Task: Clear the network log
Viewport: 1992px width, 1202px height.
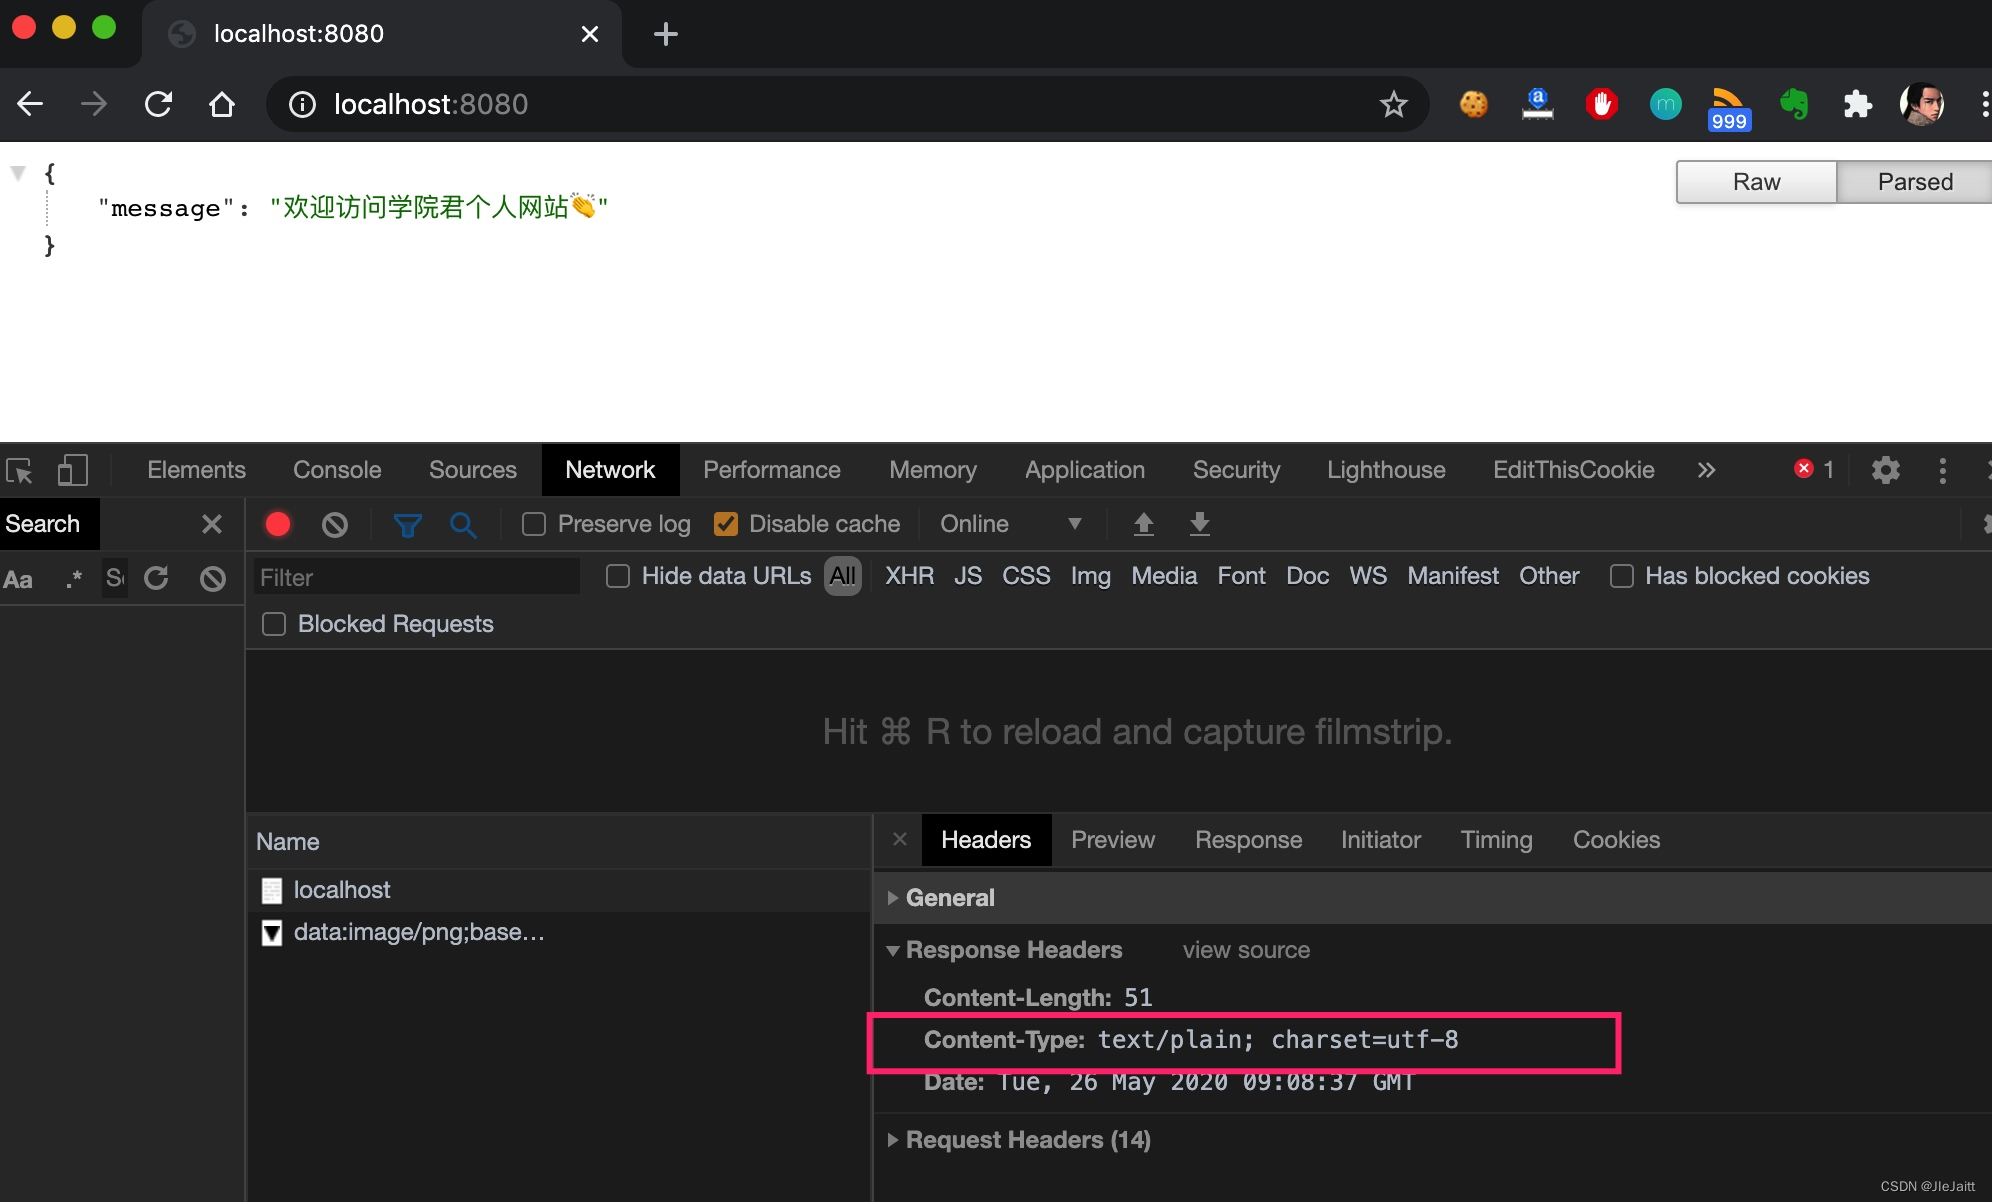Action: [334, 524]
